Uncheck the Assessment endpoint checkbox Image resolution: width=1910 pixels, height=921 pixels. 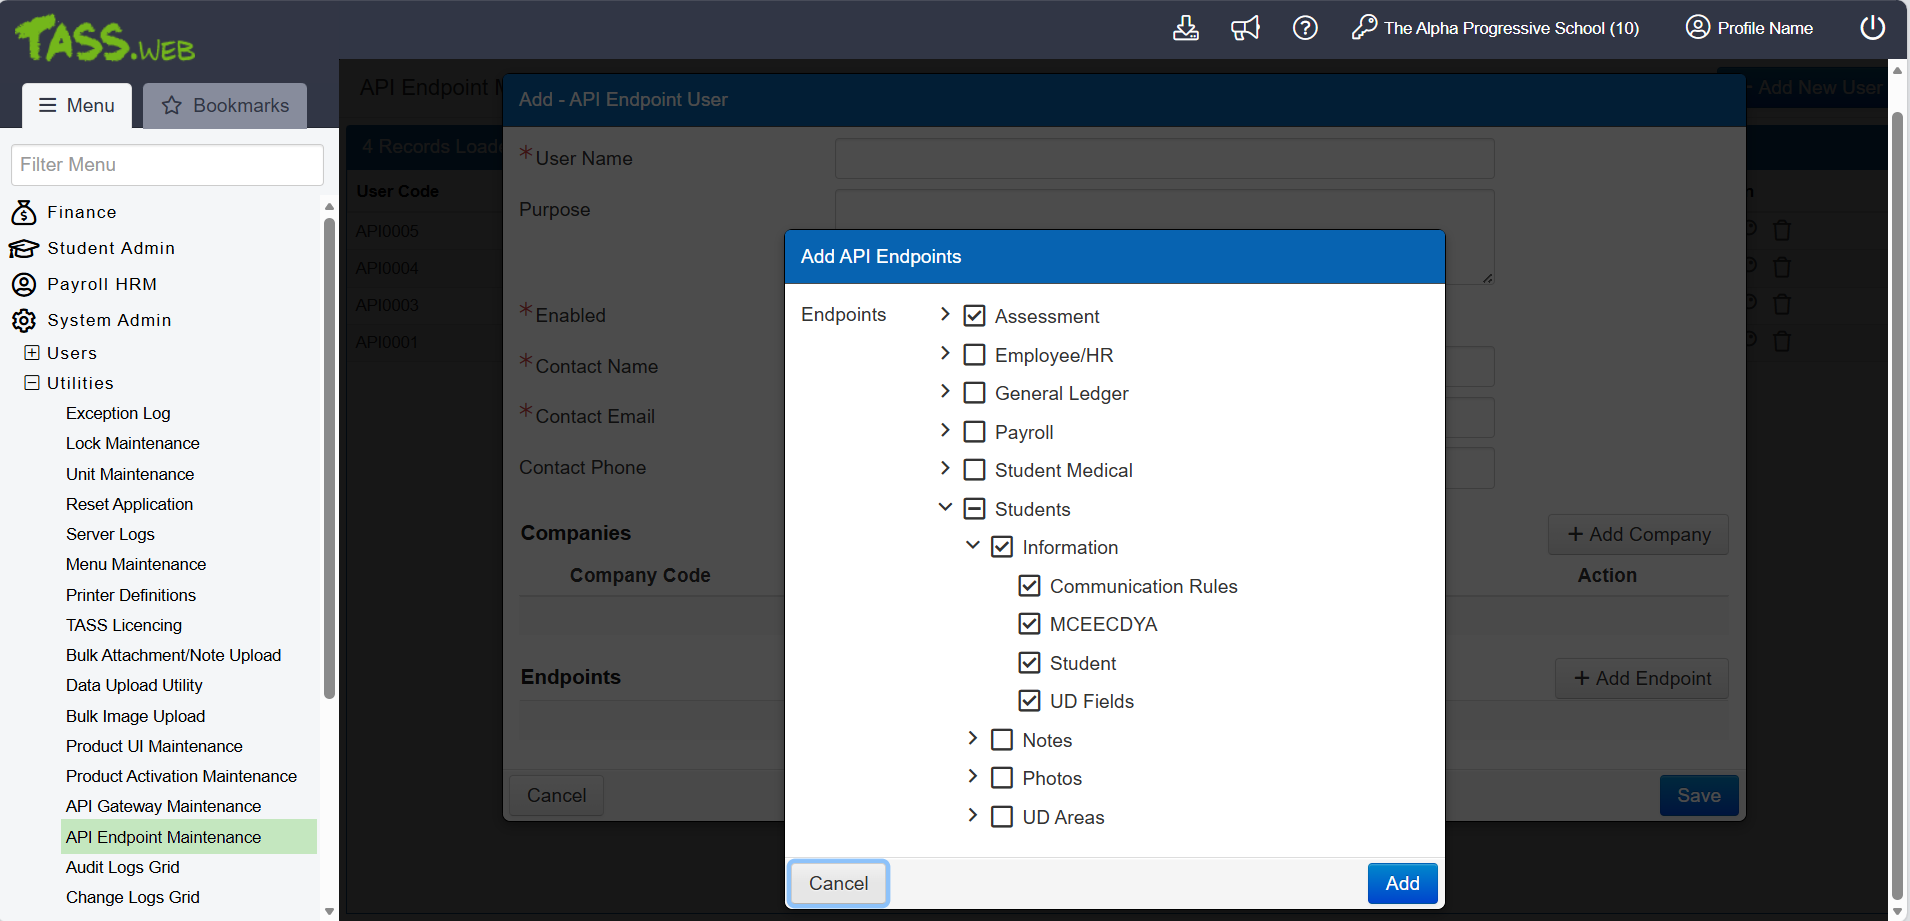(974, 316)
